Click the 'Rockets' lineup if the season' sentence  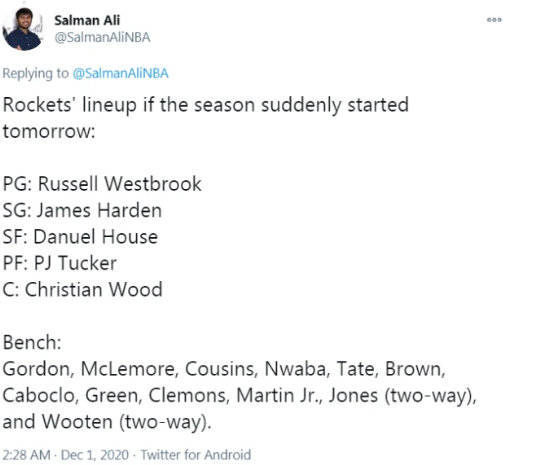coord(206,105)
